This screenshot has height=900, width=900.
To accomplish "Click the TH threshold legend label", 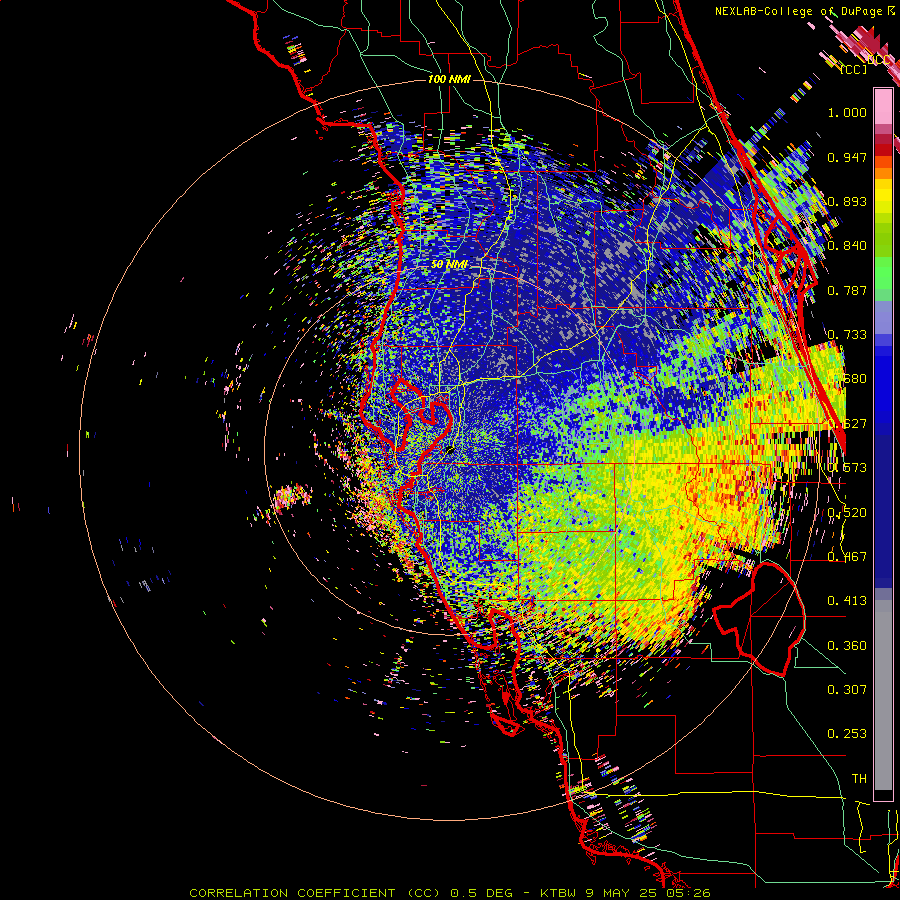I will (859, 778).
